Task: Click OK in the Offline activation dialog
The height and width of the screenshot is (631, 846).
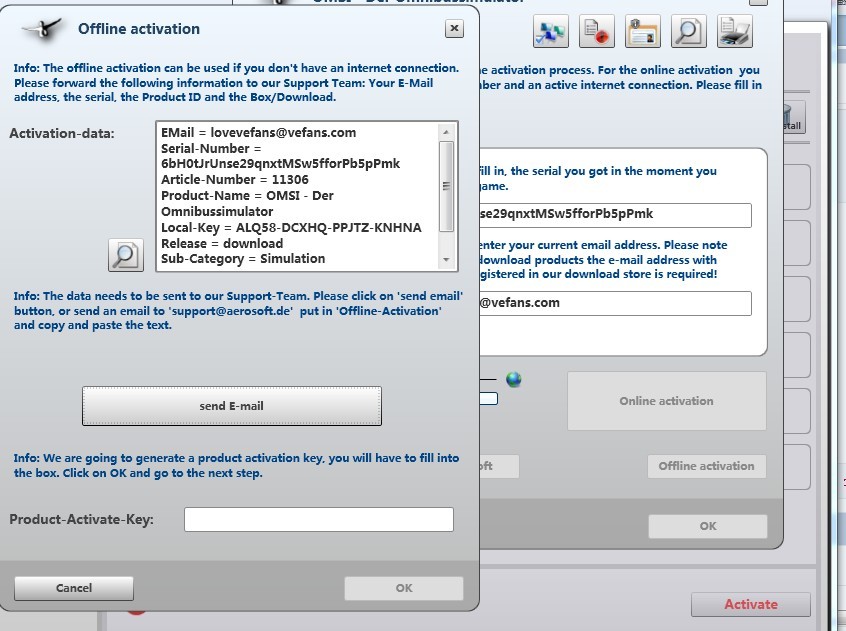Action: coord(404,588)
